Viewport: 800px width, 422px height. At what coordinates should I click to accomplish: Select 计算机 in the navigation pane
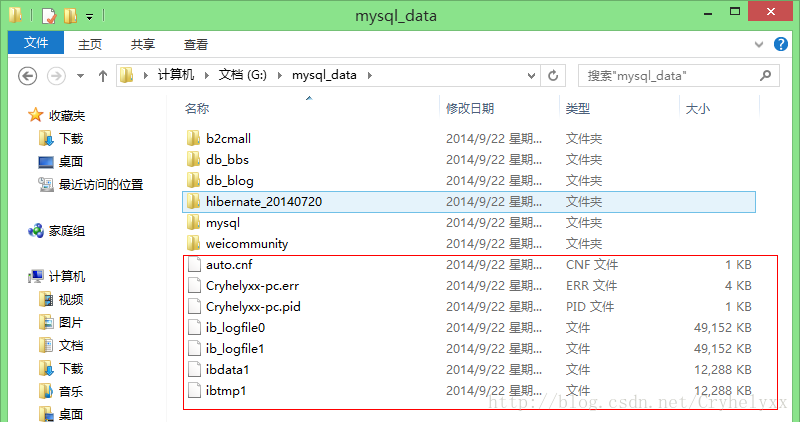coord(57,276)
